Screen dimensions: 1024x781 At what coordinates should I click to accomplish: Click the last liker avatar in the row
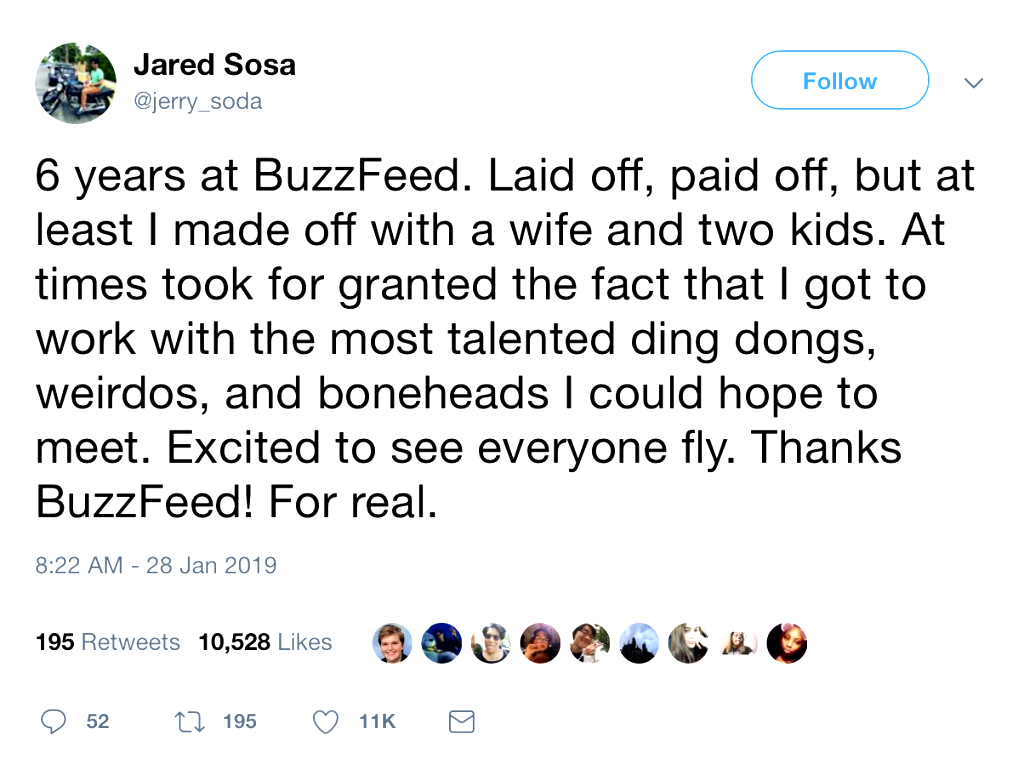click(786, 643)
